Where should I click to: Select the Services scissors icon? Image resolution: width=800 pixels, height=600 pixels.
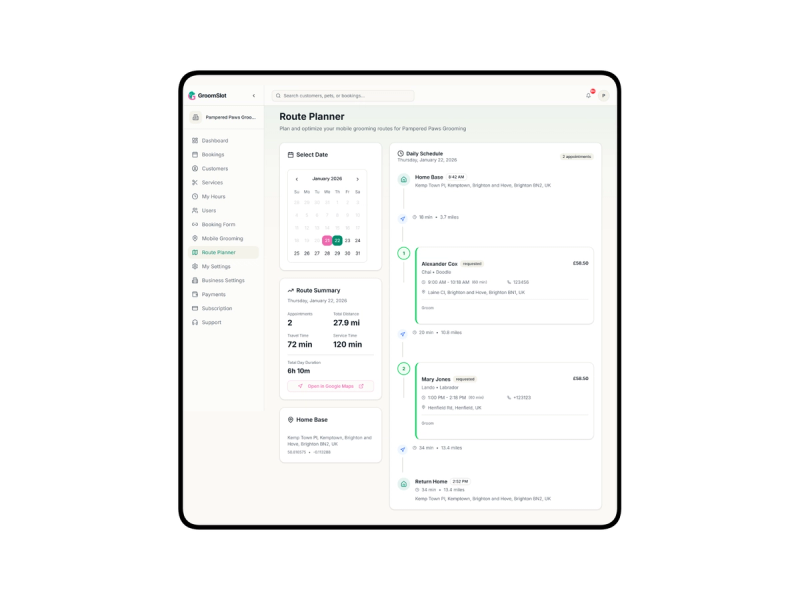pos(197,182)
